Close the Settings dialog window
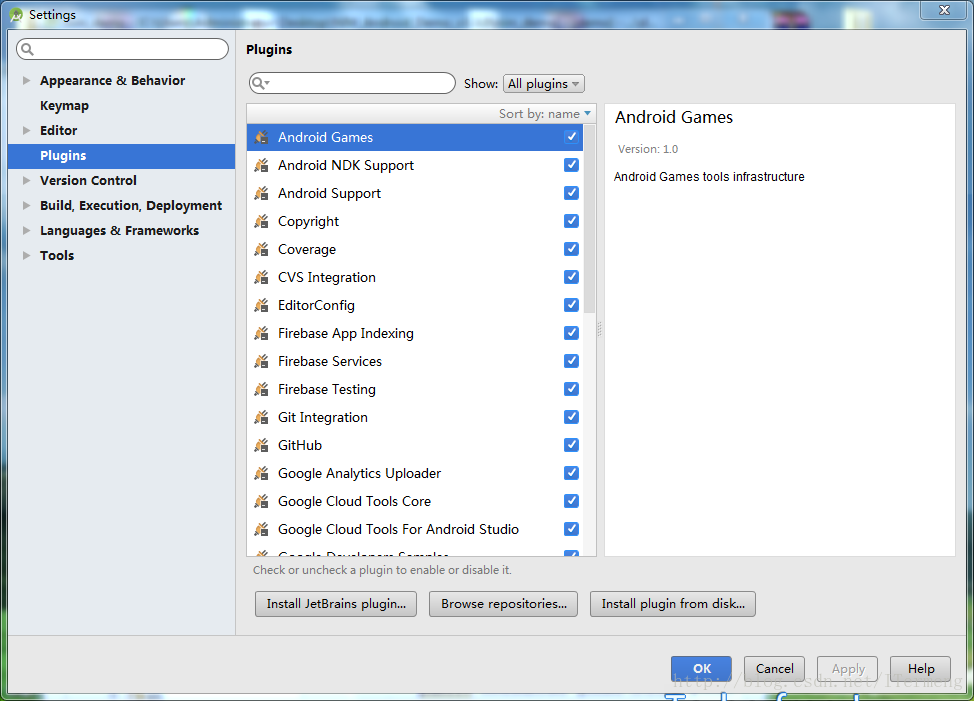Viewport: 974px width, 701px height. coord(944,10)
